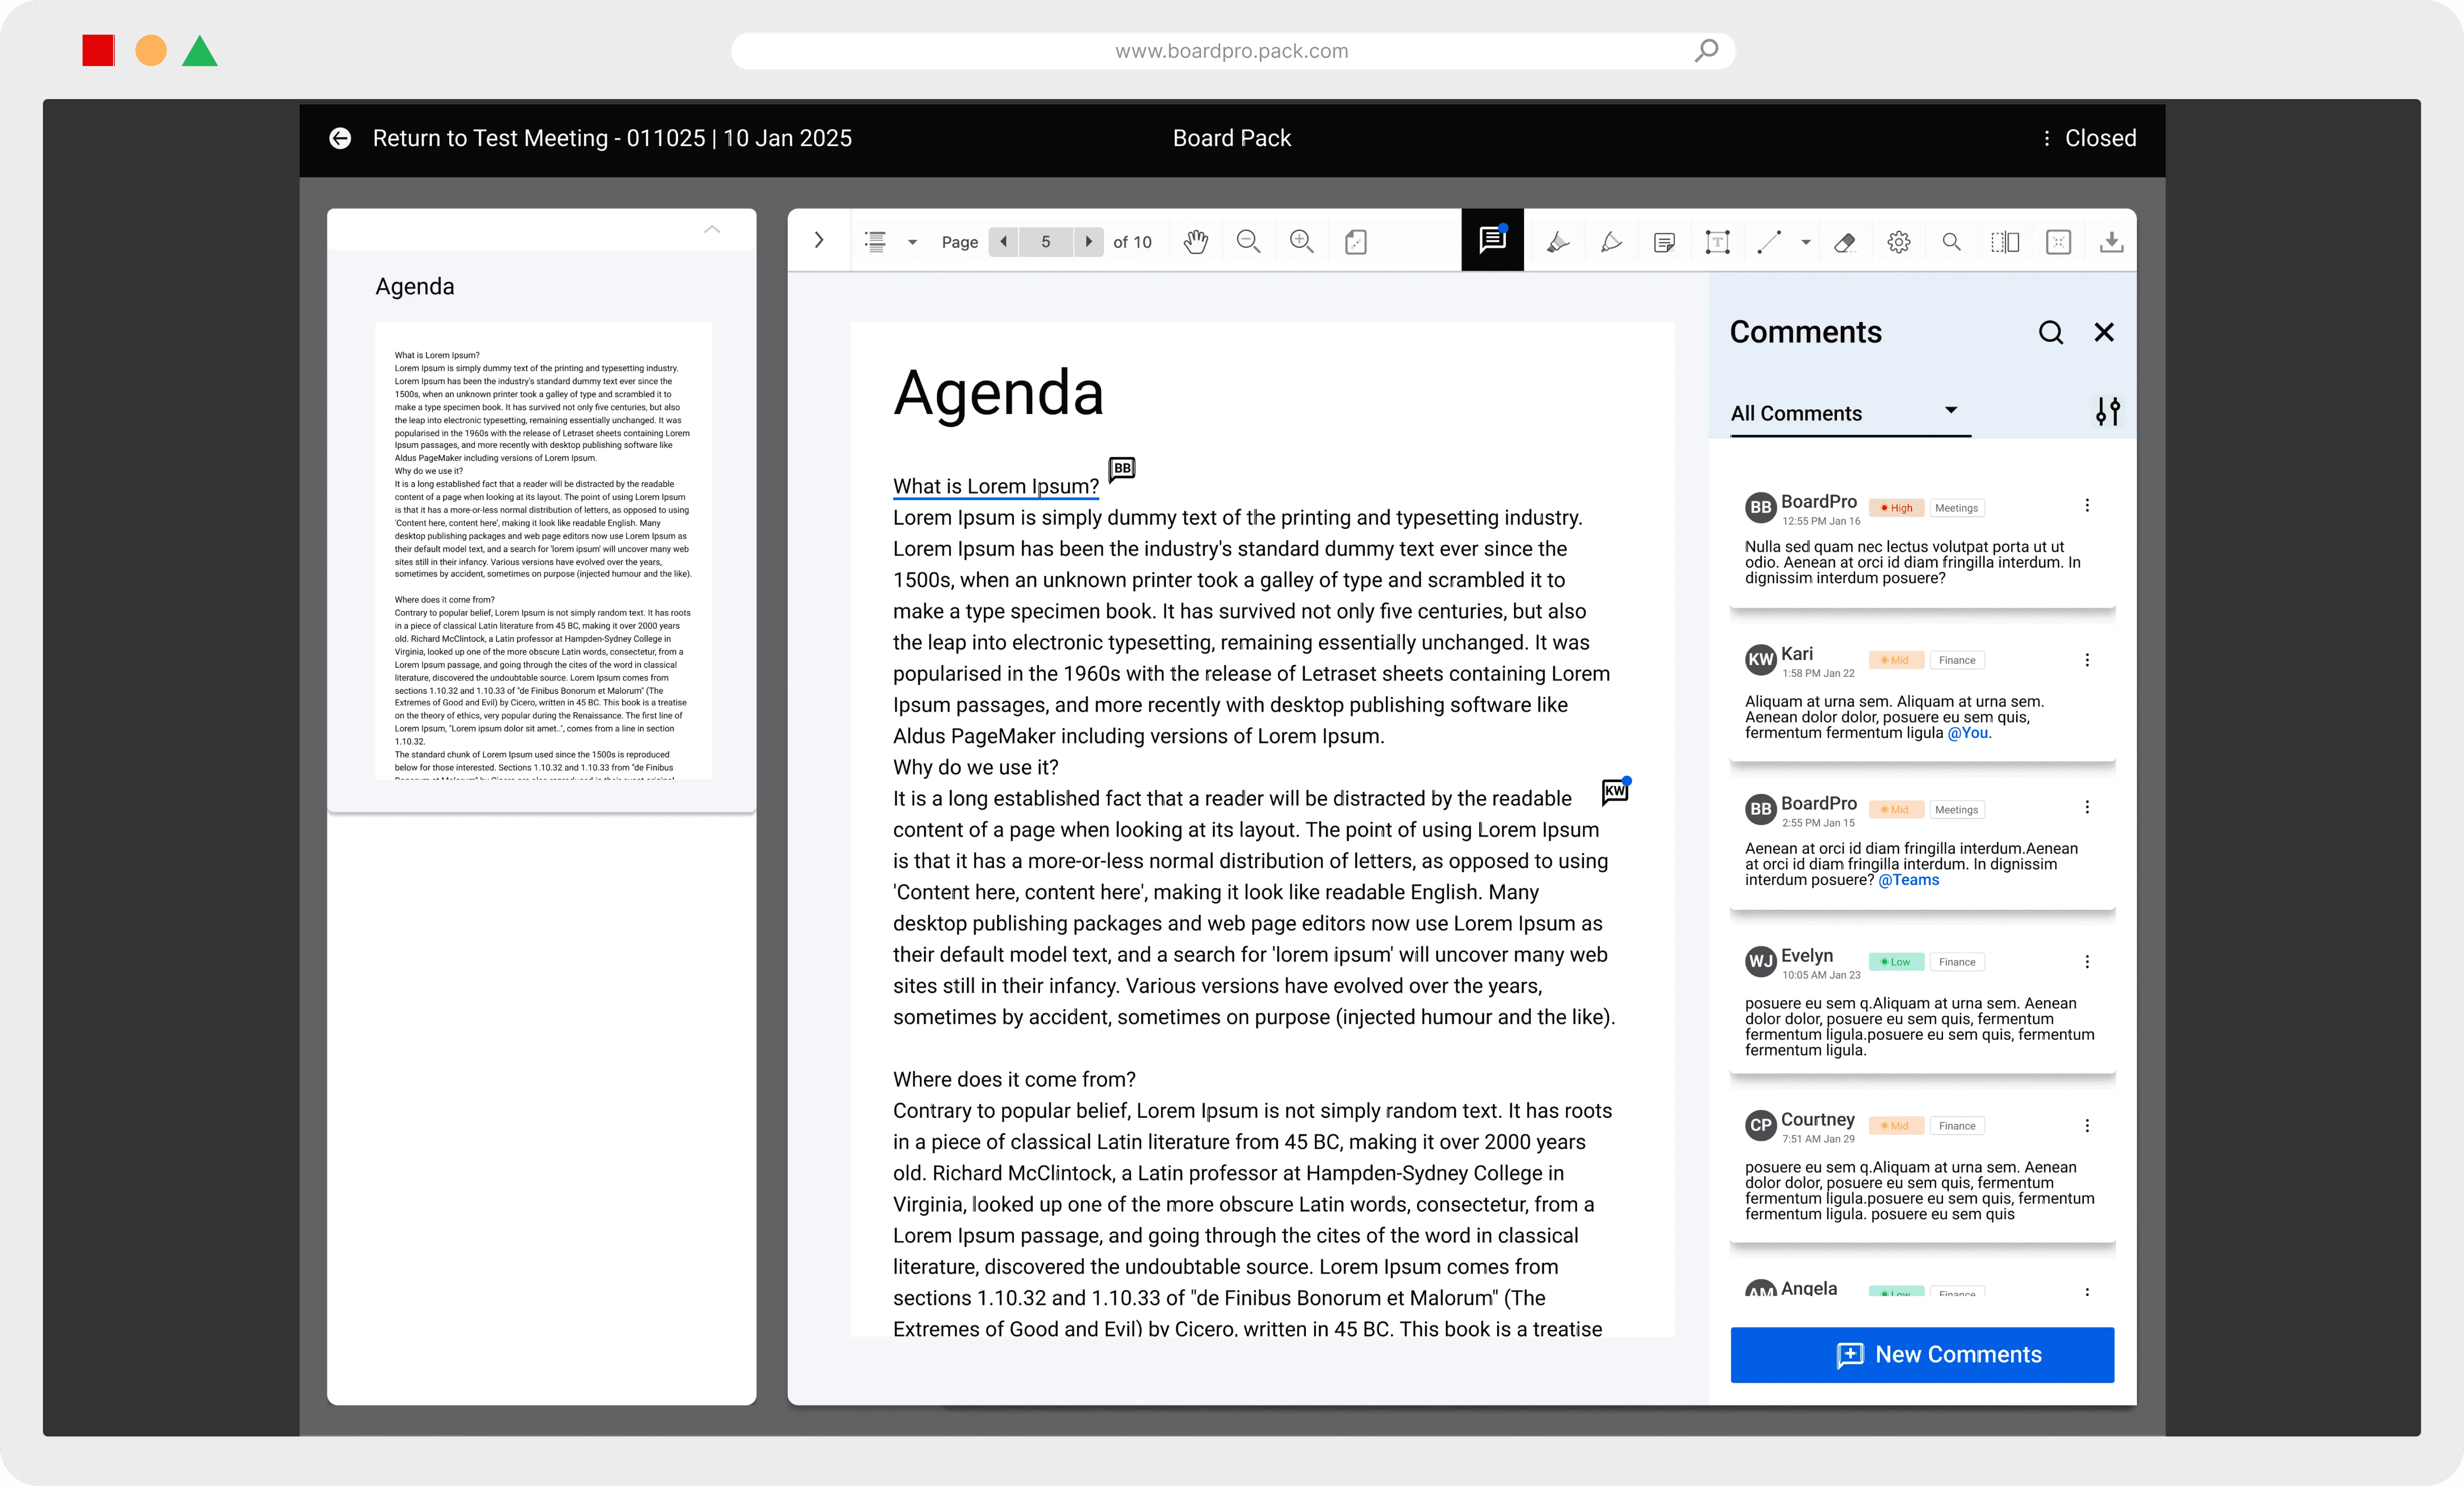2464x1486 pixels.
Task: Click the fullscreen view icon
Action: tap(2058, 241)
